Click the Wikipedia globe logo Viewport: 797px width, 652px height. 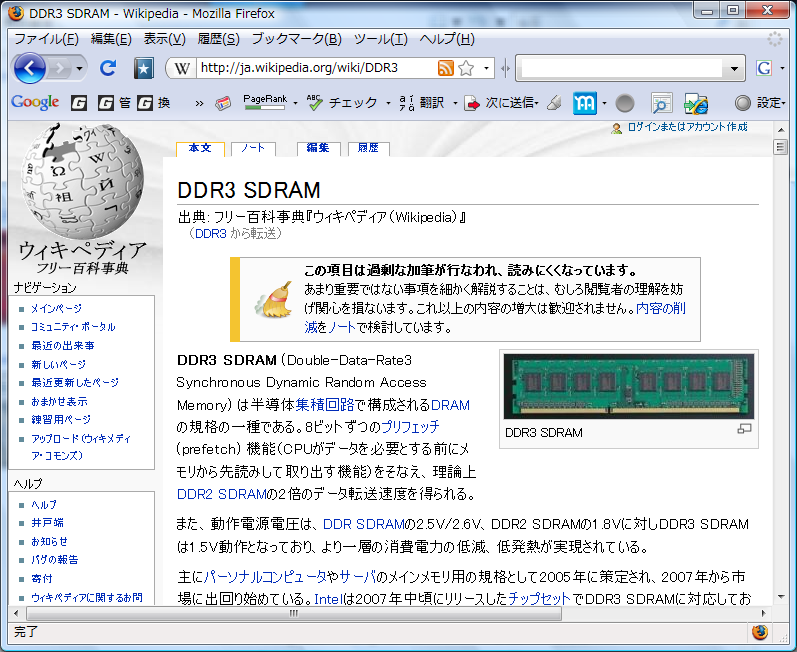(82, 182)
